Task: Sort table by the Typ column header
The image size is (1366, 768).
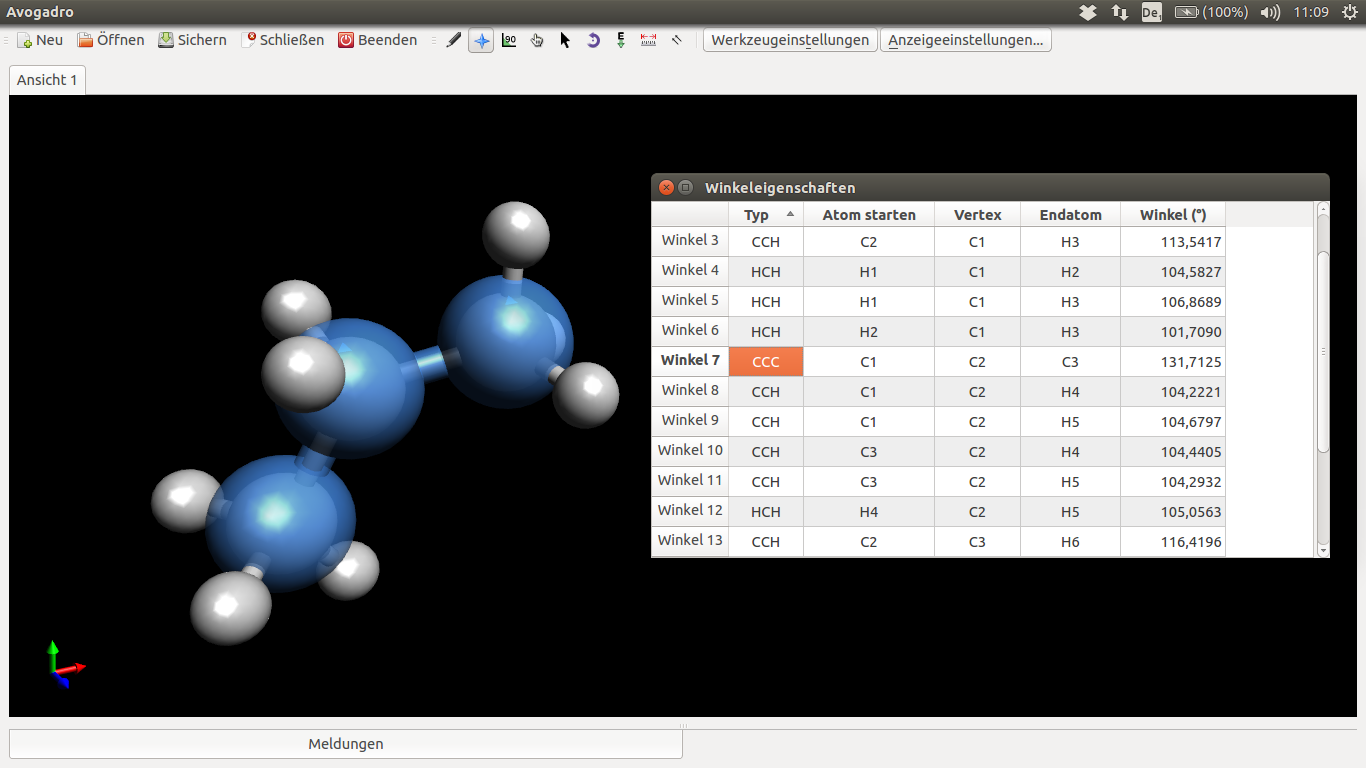Action: pyautogui.click(x=766, y=215)
